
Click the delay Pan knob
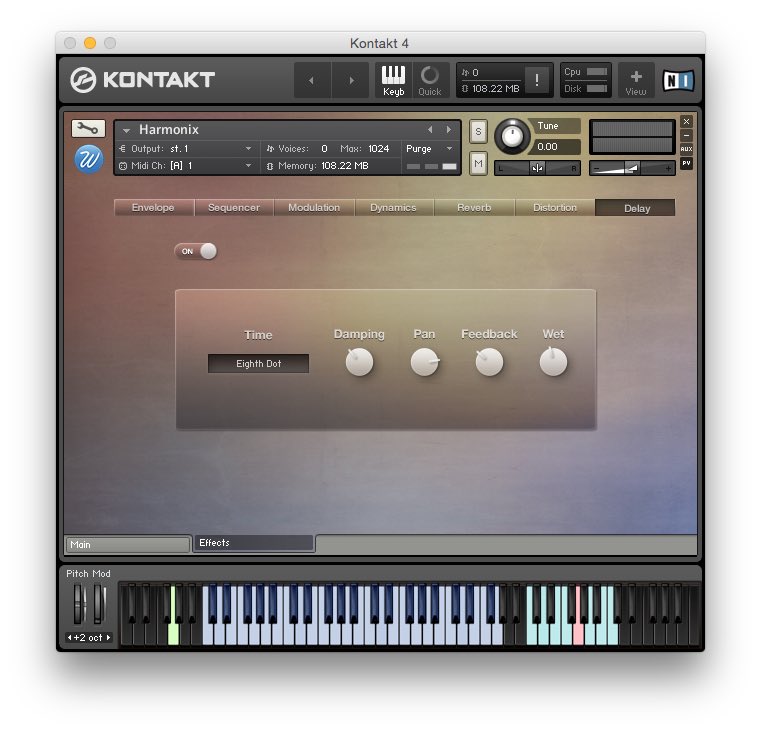pos(425,362)
